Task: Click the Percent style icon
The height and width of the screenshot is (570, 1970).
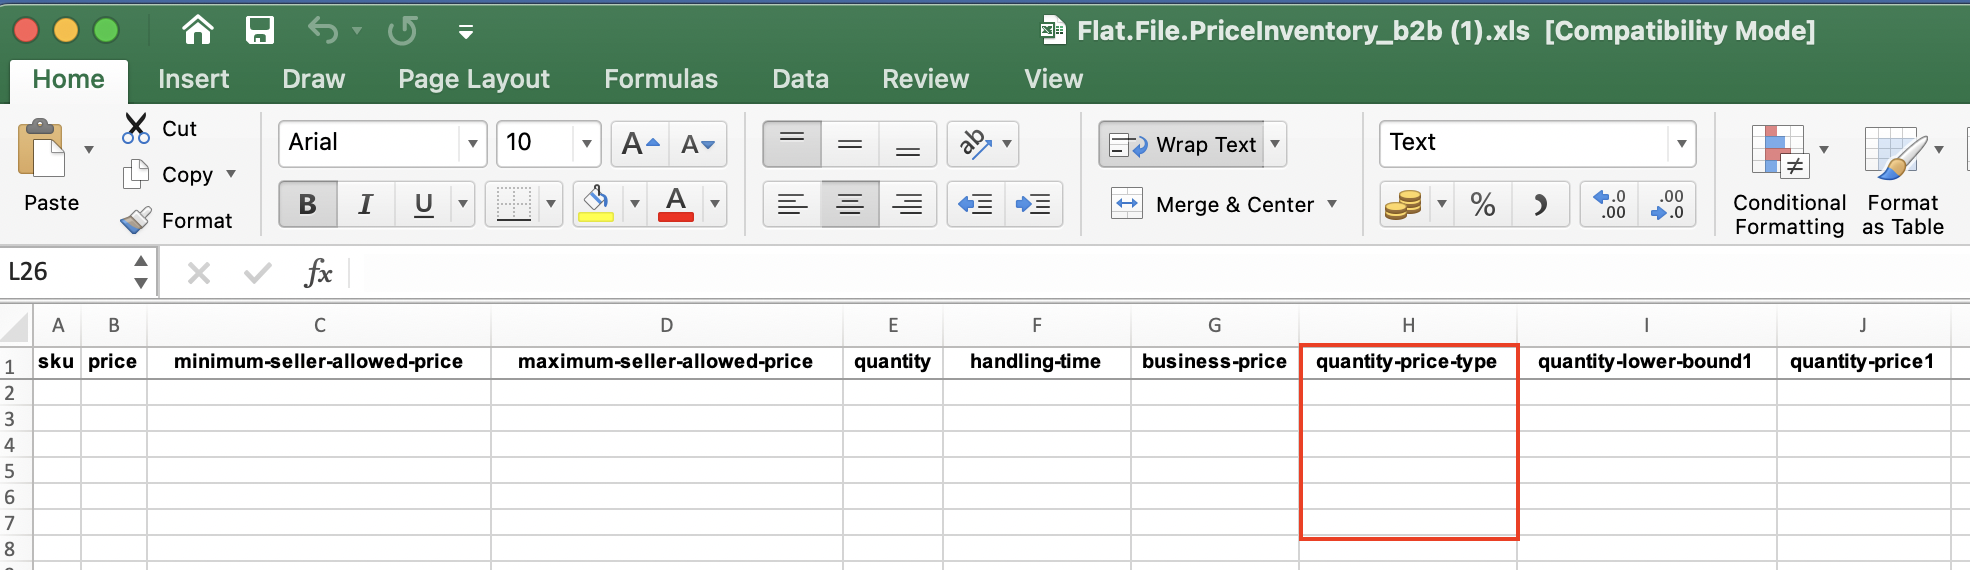Action: (x=1482, y=205)
